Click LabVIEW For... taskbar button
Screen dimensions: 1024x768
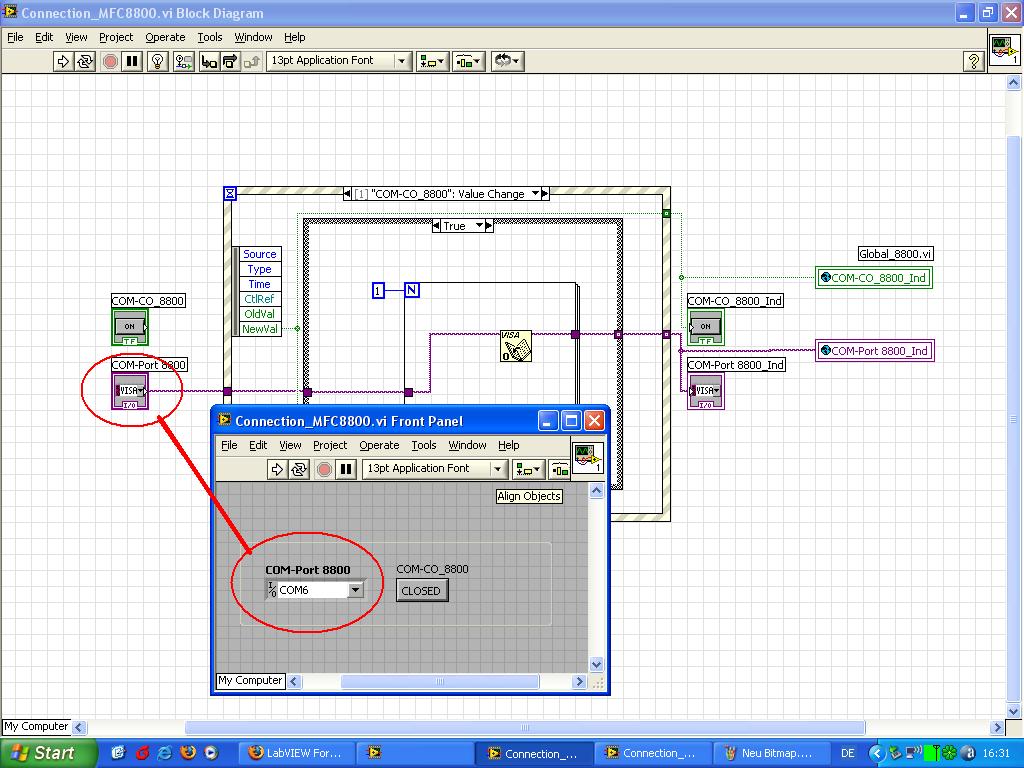coord(295,753)
